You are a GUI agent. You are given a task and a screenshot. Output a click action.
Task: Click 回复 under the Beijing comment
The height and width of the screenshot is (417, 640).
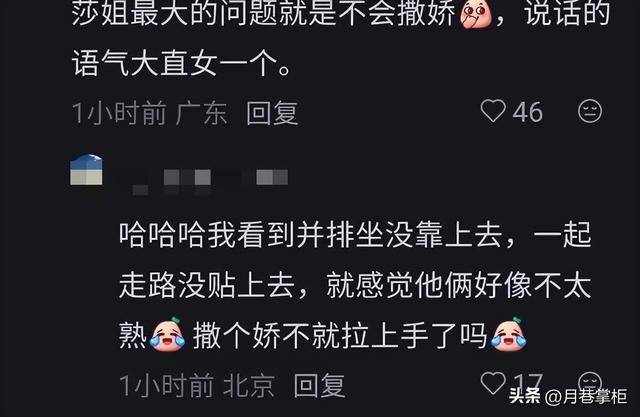pyautogui.click(x=320, y=385)
